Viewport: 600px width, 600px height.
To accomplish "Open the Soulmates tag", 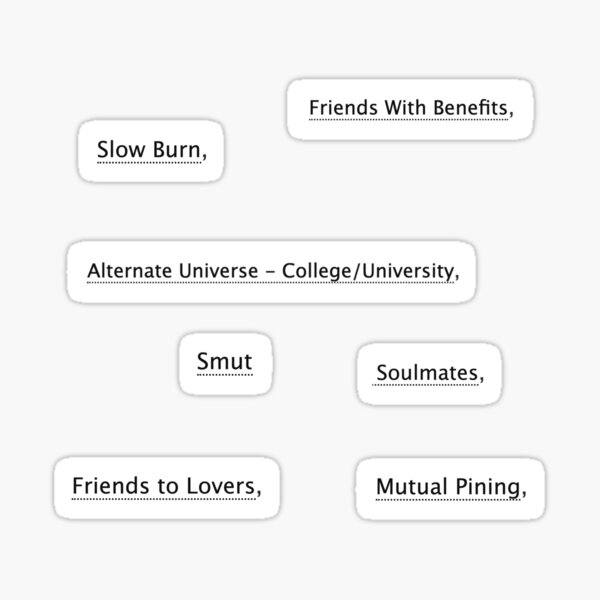I will pyautogui.click(x=427, y=373).
